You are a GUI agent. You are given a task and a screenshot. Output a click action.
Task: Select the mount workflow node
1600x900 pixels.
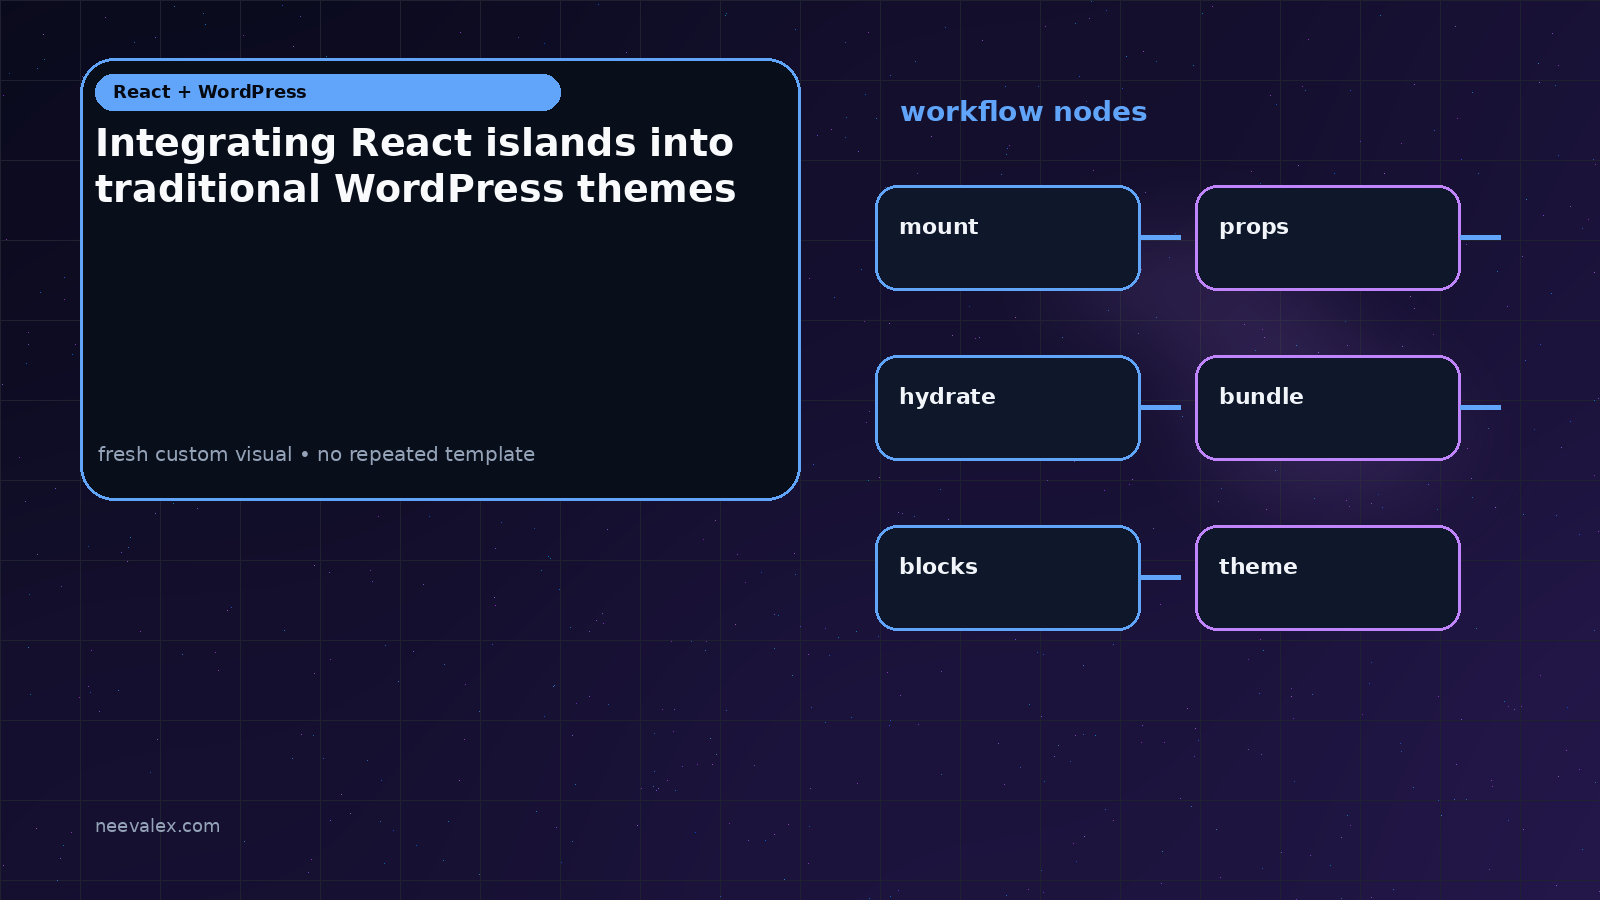tap(1008, 238)
